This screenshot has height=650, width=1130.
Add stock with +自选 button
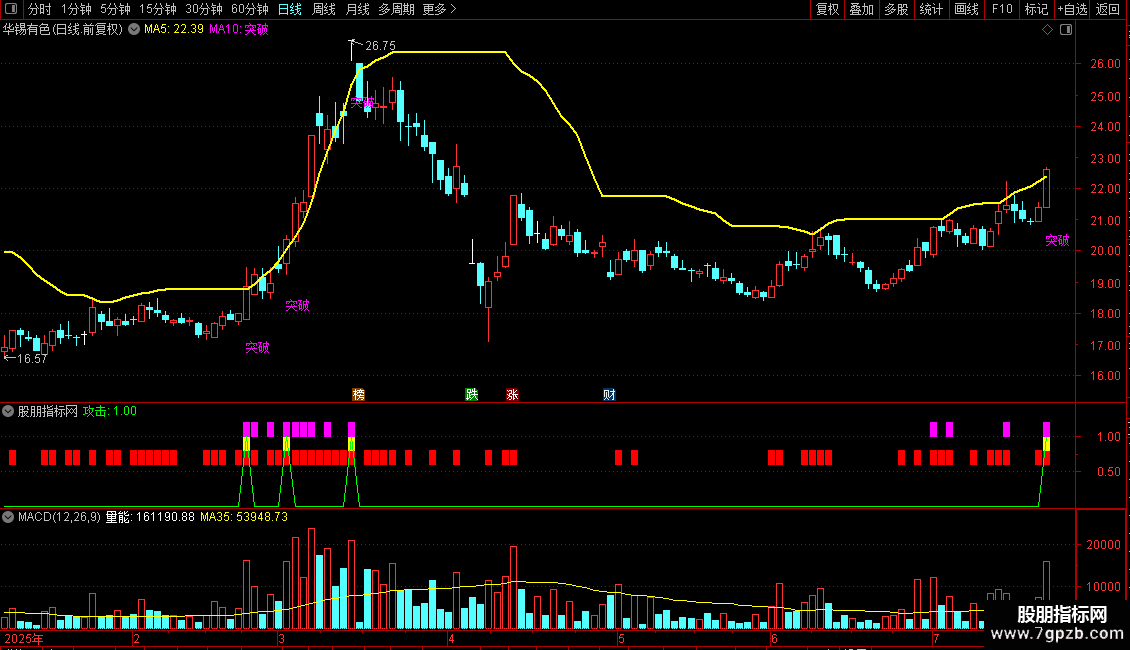(x=1072, y=9)
